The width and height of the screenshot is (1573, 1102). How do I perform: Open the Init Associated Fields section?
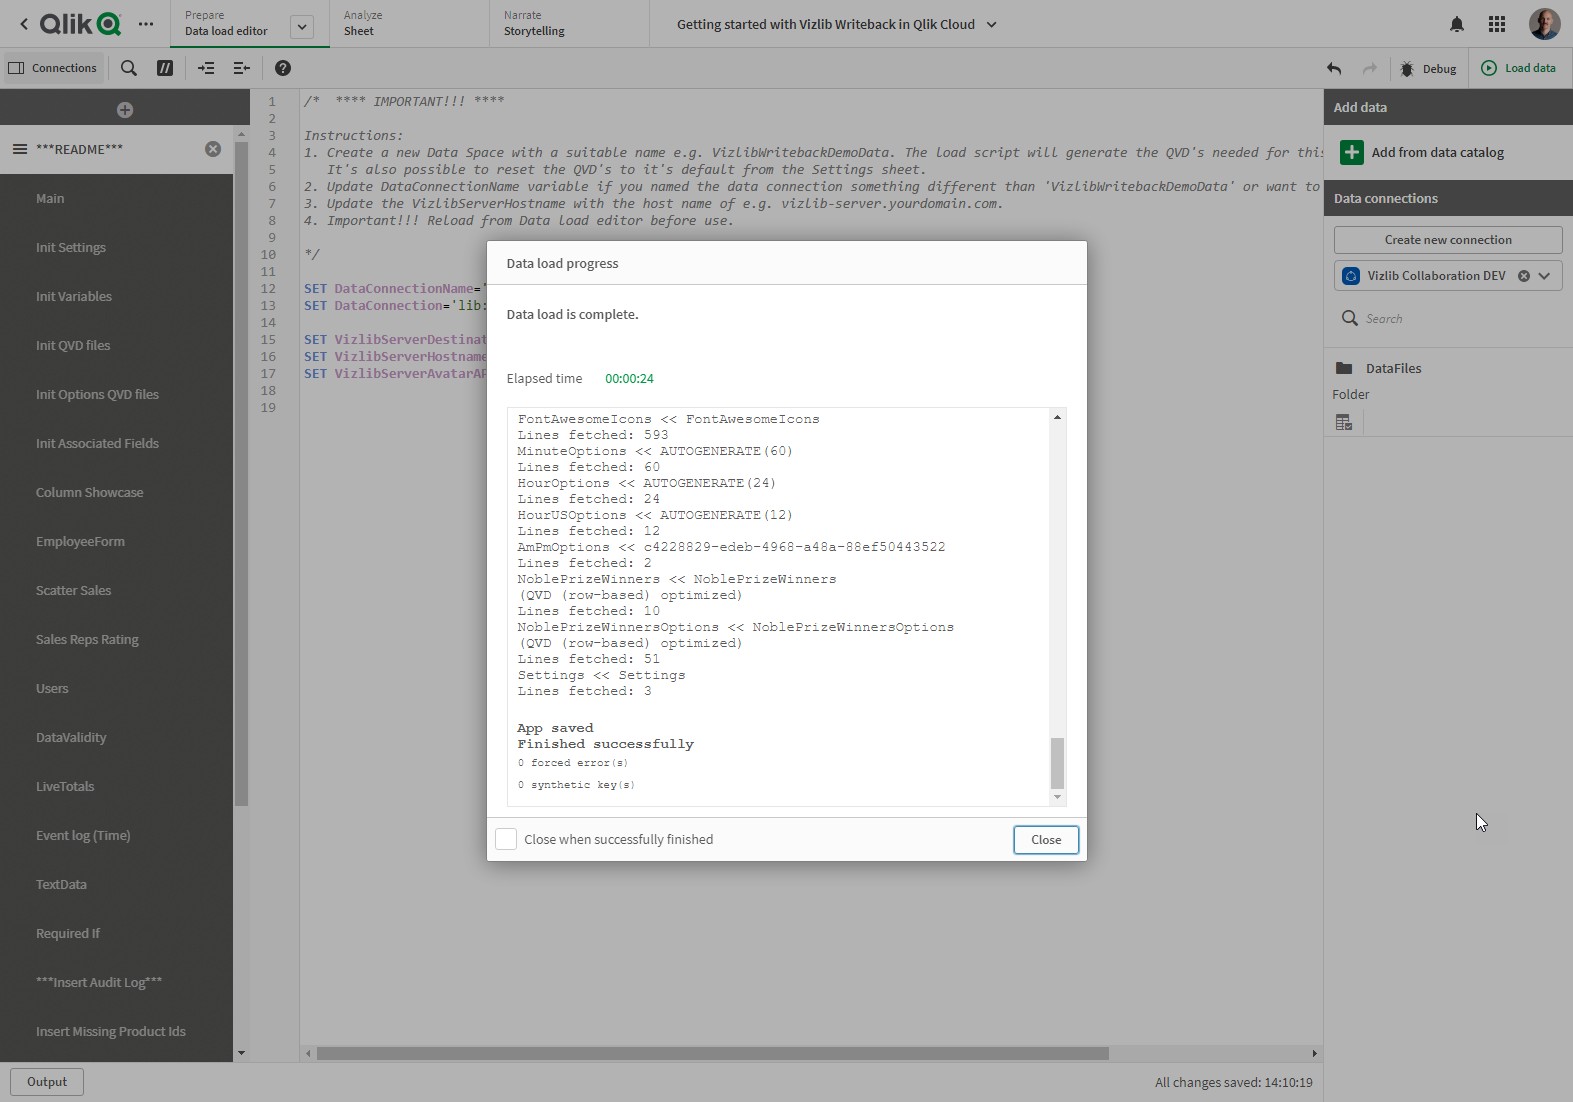click(116, 443)
